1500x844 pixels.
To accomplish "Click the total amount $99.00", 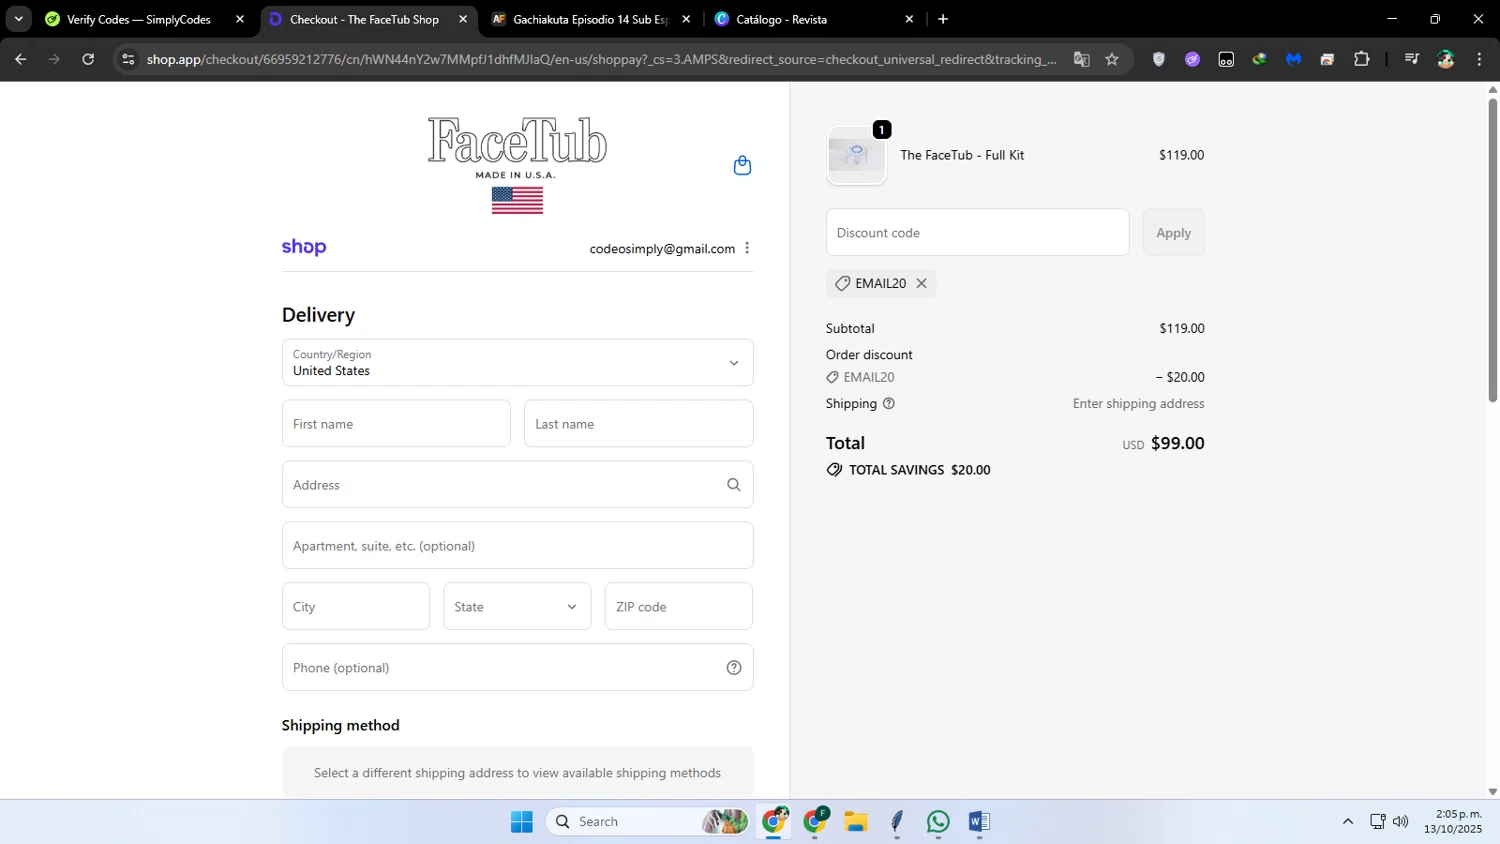I will pyautogui.click(x=1177, y=443).
